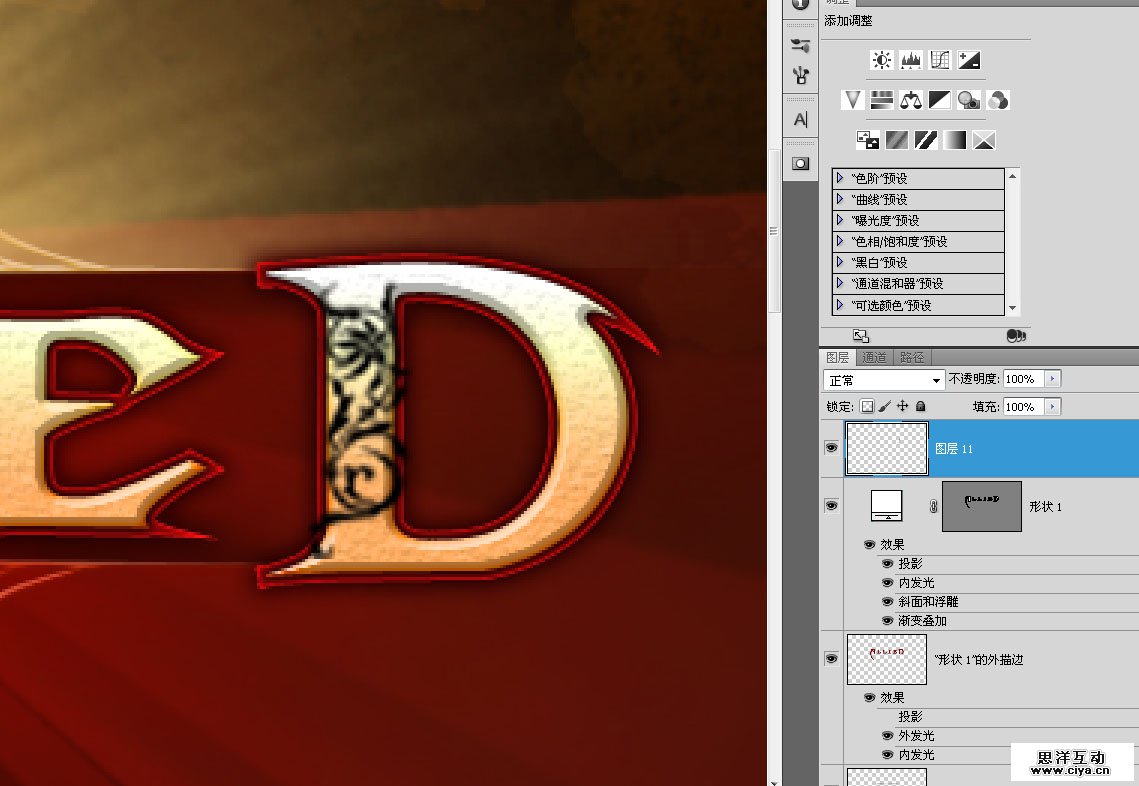Hide the 图层 11 layer with eye icon

point(831,448)
